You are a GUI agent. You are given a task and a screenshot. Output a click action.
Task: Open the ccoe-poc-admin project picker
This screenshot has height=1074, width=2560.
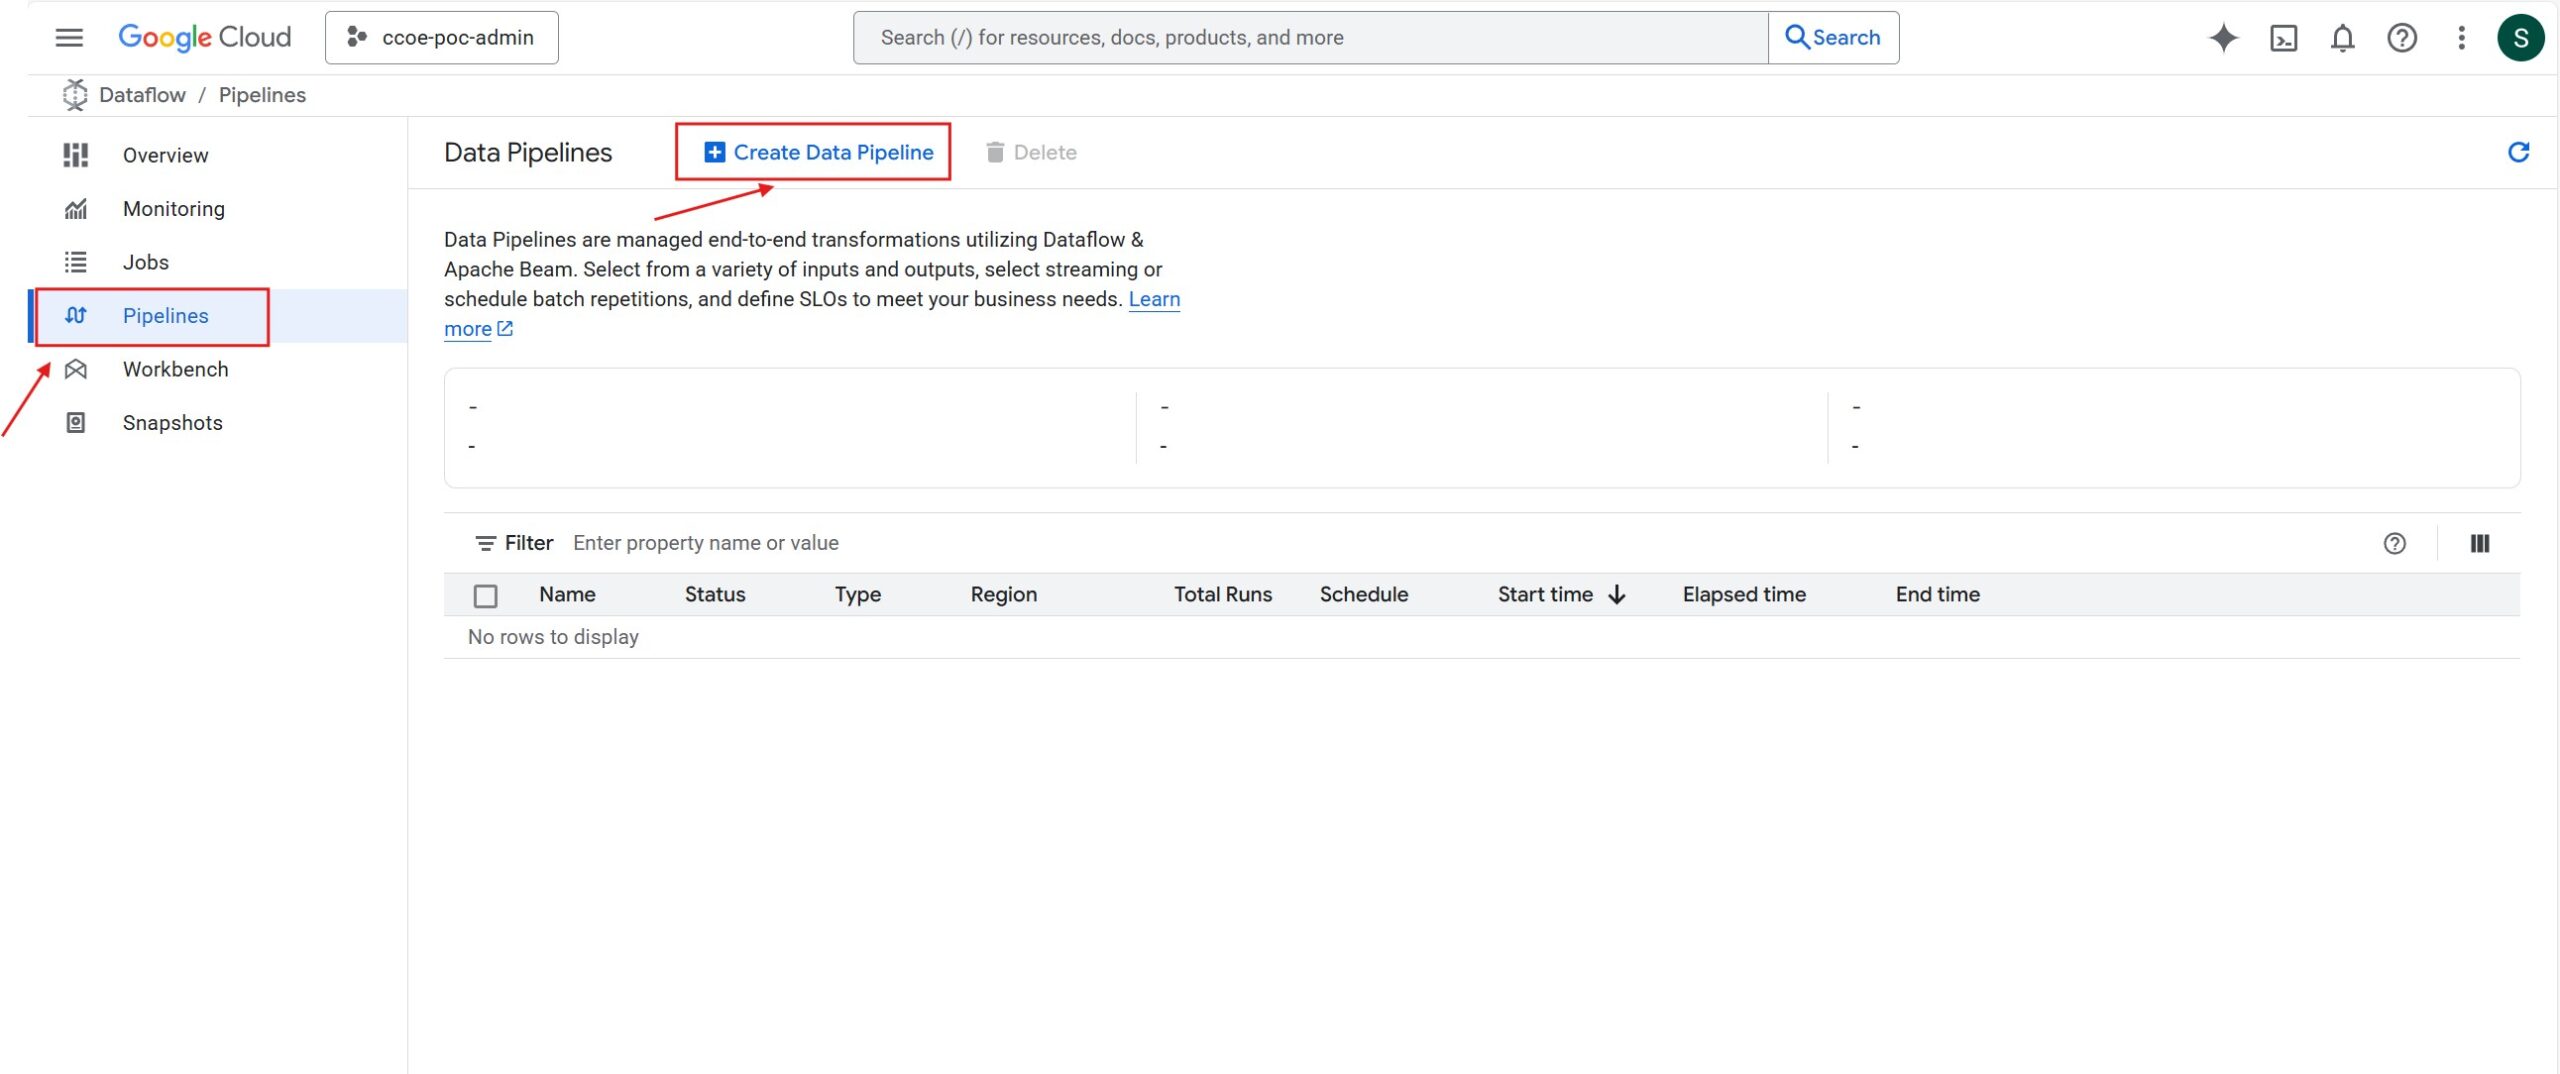coord(441,38)
